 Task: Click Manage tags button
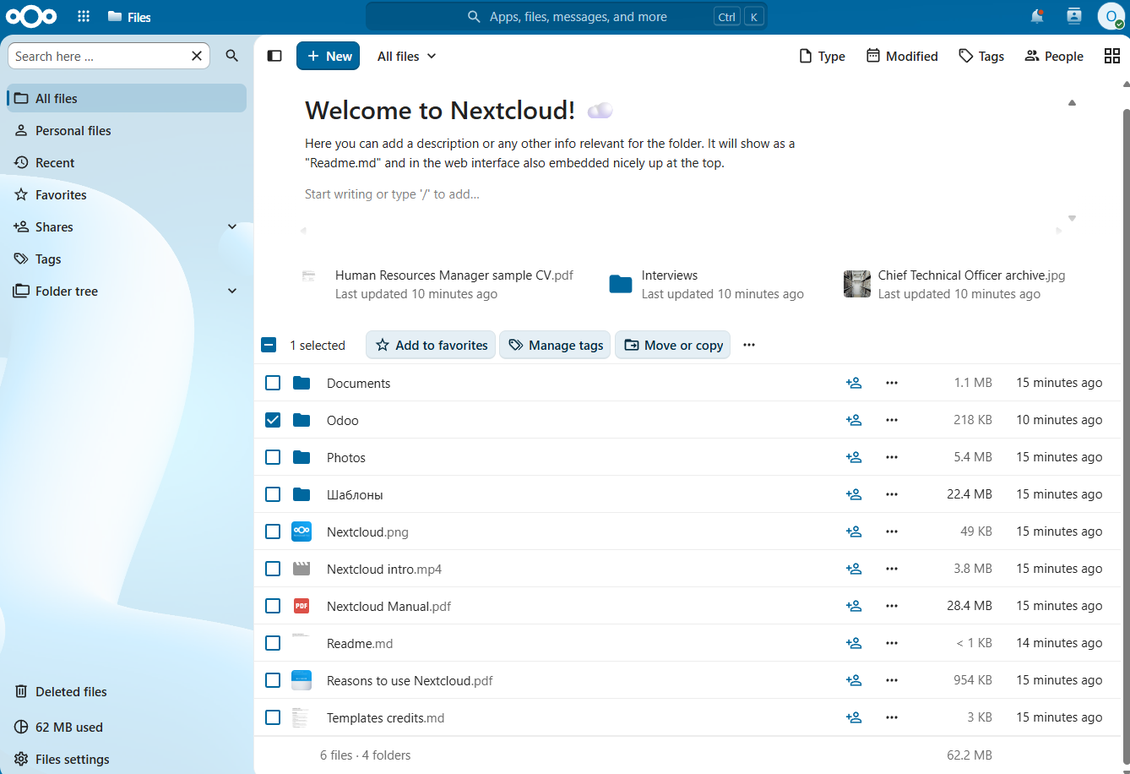(556, 344)
